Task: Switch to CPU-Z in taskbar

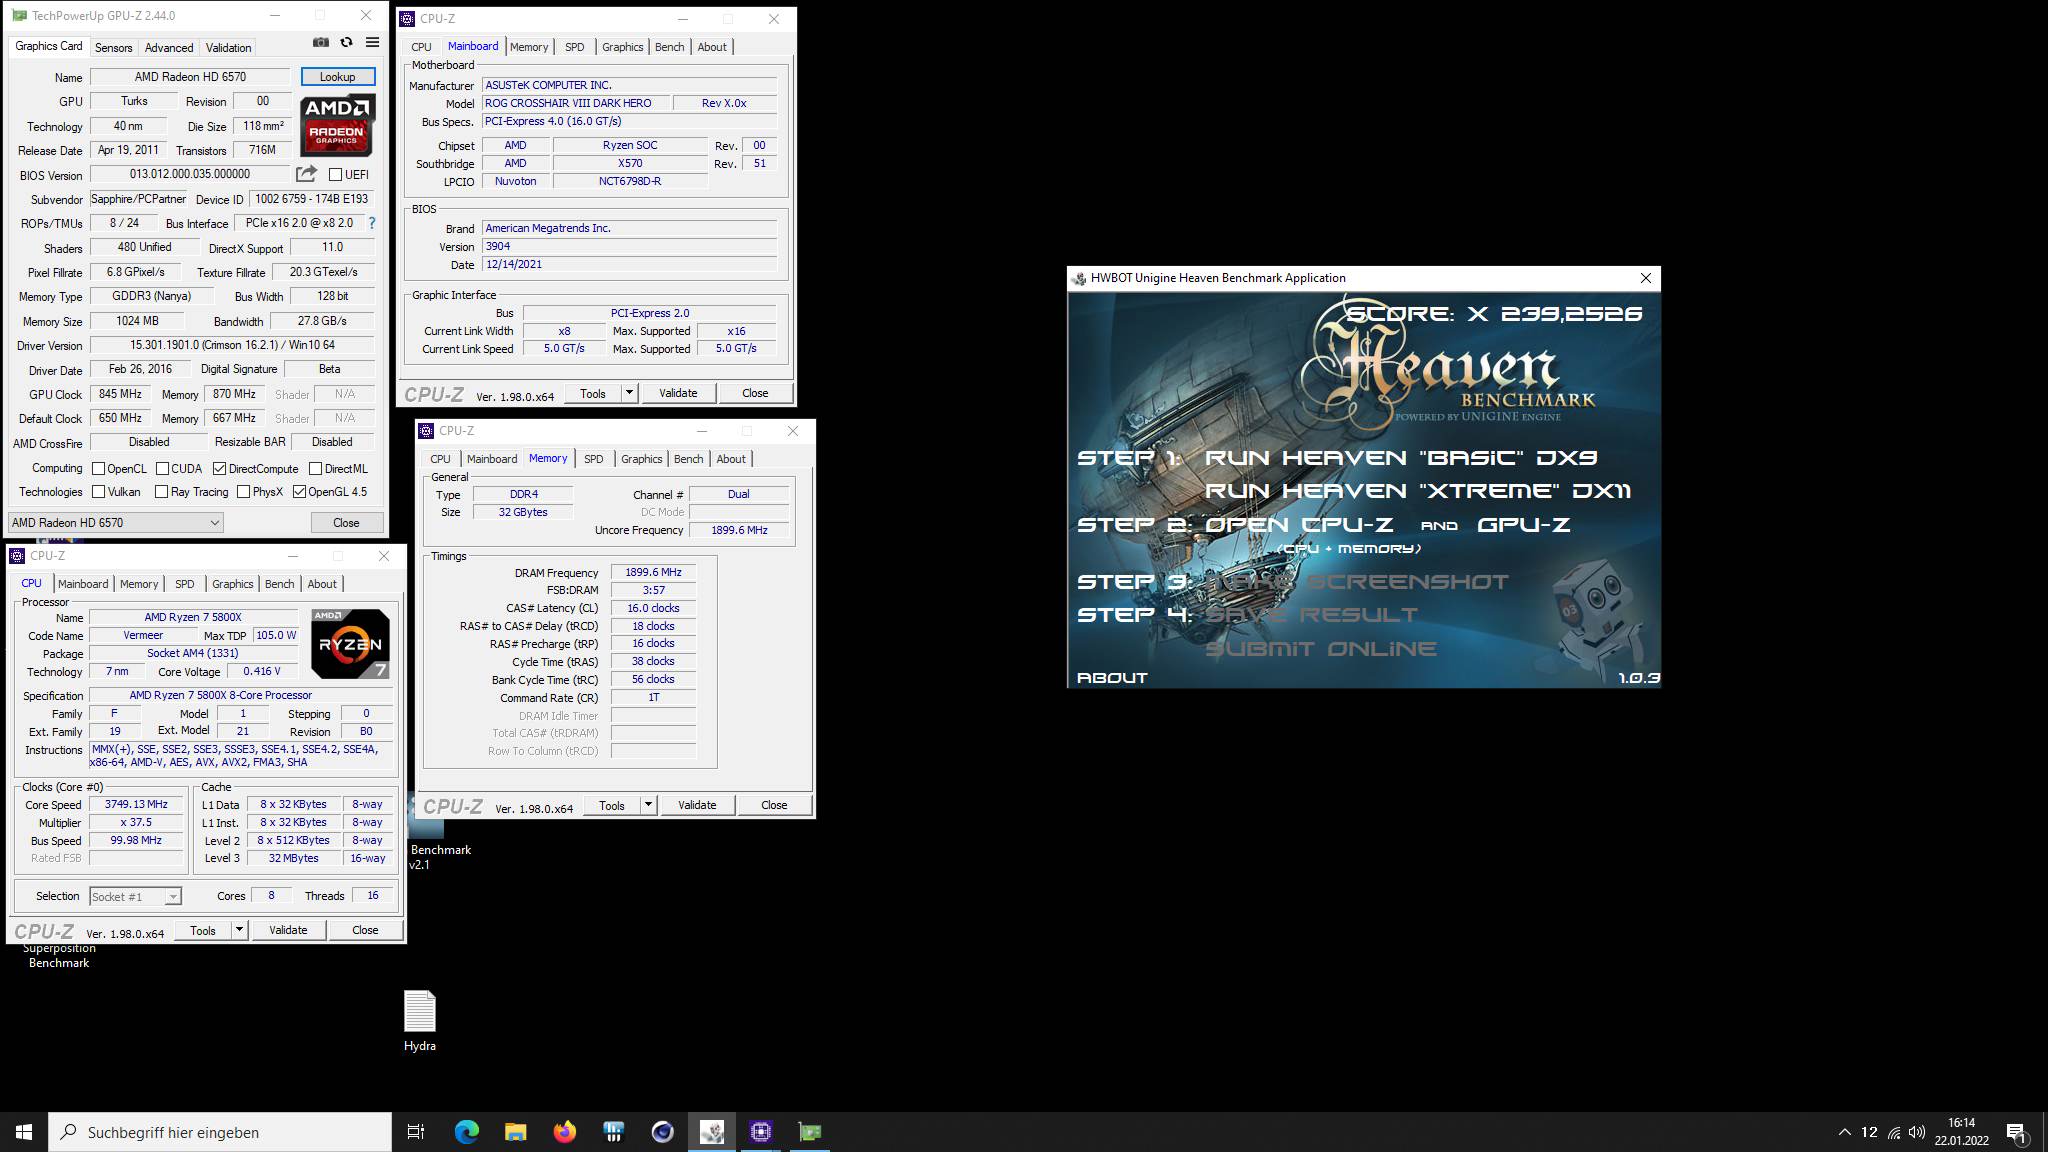Action: pos(760,1132)
